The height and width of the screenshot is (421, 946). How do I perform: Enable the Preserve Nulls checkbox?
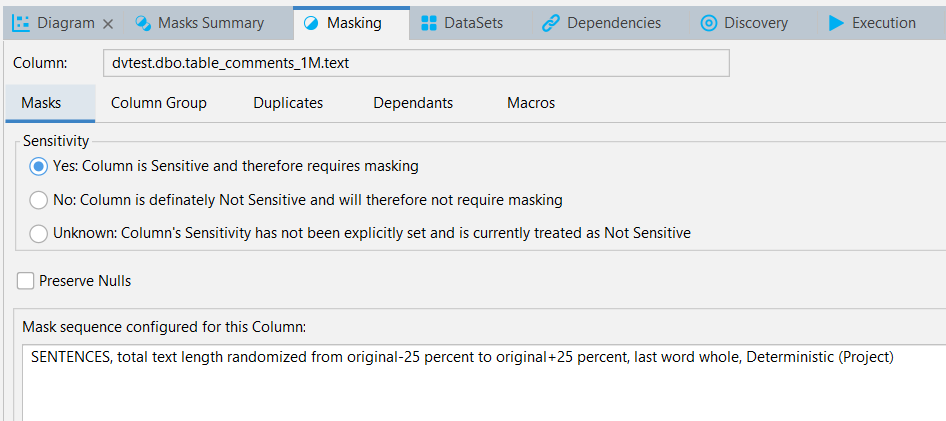(x=25, y=280)
